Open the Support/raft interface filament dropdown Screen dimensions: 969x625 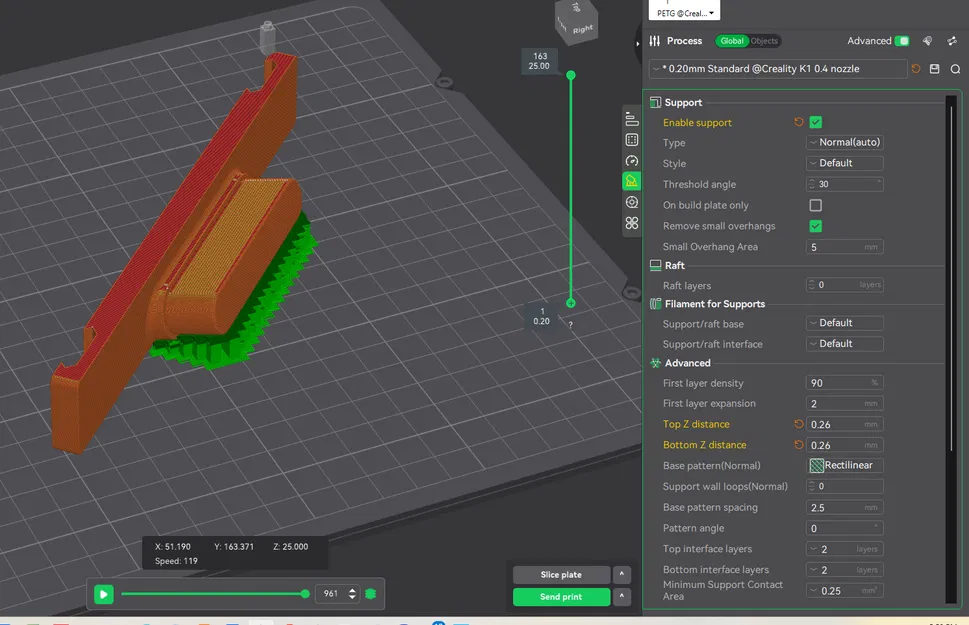(844, 344)
